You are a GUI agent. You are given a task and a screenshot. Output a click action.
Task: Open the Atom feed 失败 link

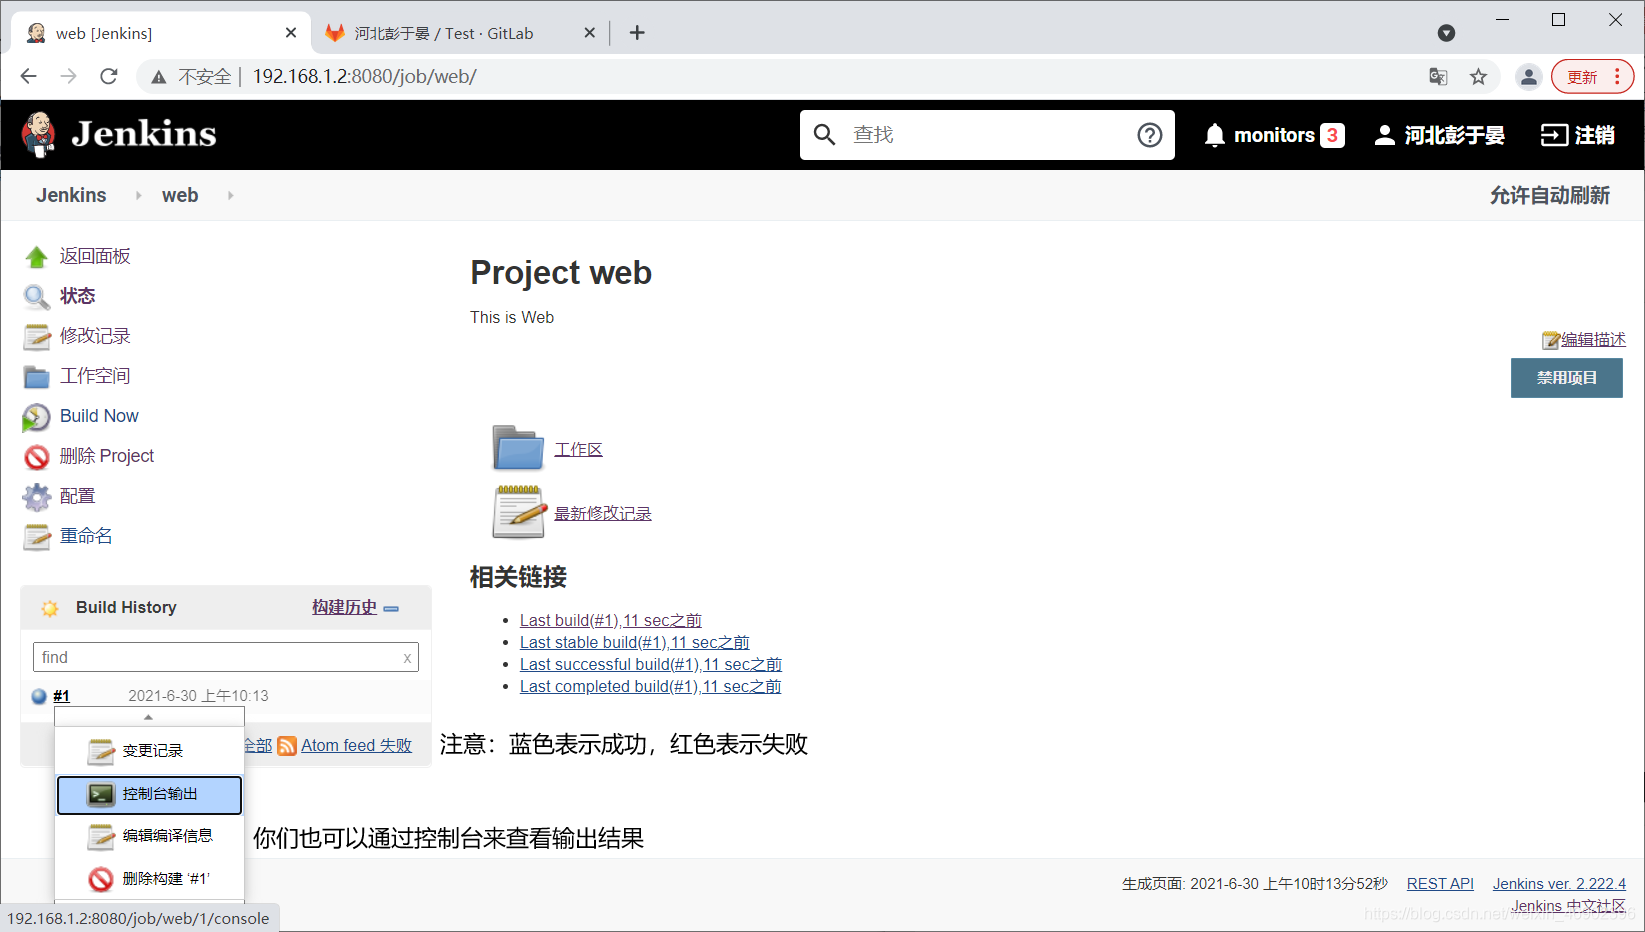(x=356, y=746)
